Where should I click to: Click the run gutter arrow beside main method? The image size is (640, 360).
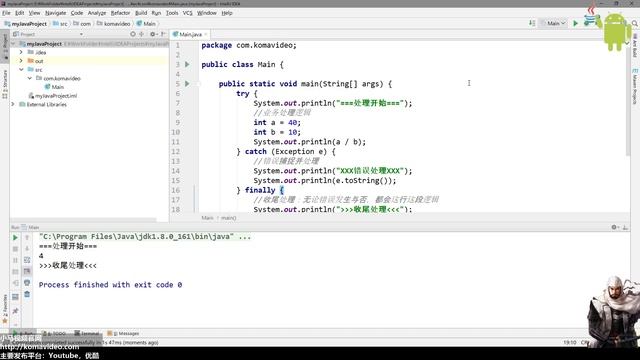pos(187,84)
